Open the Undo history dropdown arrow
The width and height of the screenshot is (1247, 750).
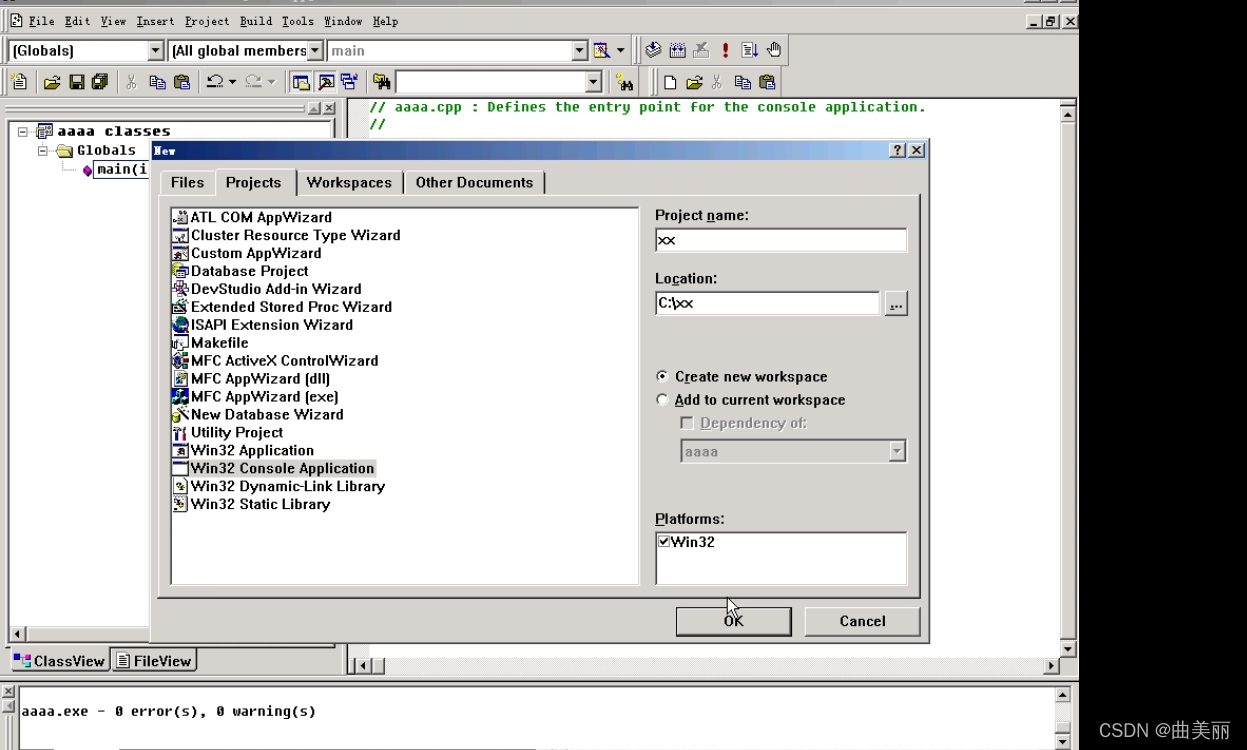tap(232, 82)
